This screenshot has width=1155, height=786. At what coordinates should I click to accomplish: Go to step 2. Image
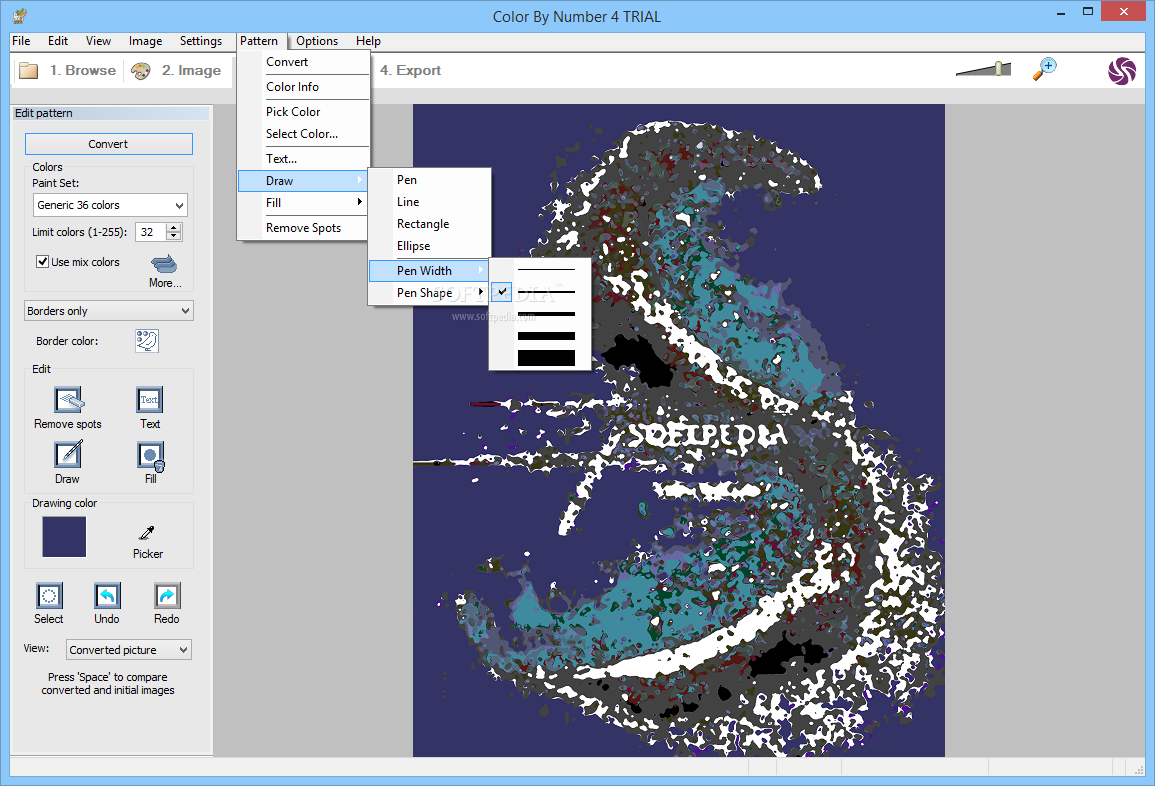191,71
